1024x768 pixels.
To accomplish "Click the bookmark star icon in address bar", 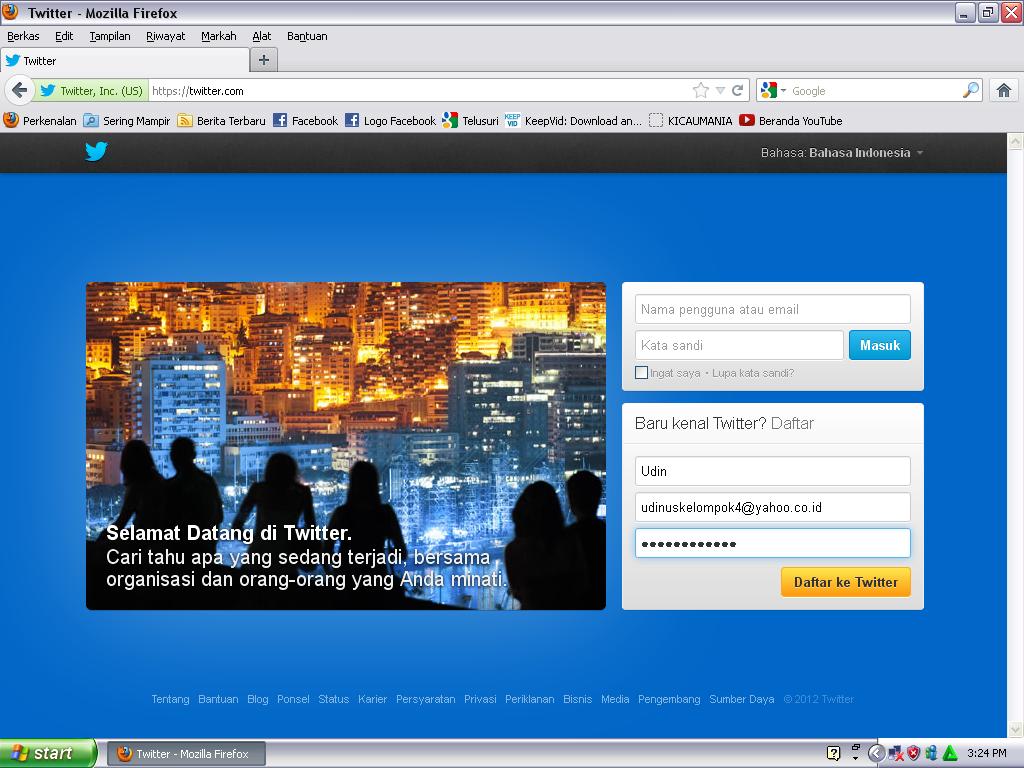I will pos(701,91).
